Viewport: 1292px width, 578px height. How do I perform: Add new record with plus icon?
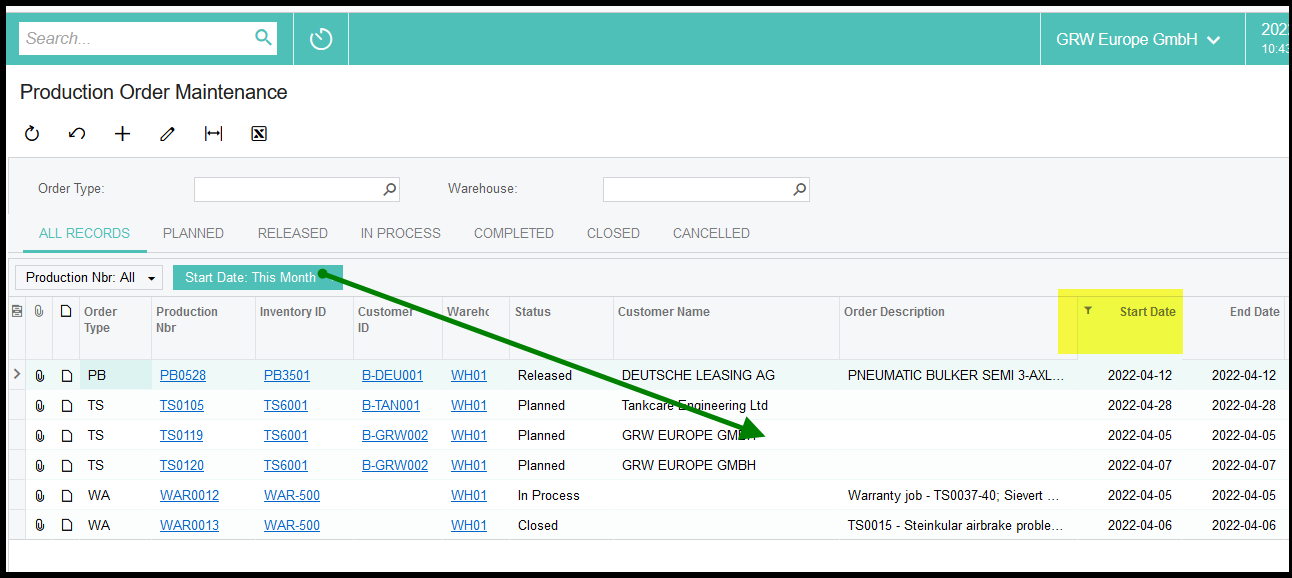point(122,134)
